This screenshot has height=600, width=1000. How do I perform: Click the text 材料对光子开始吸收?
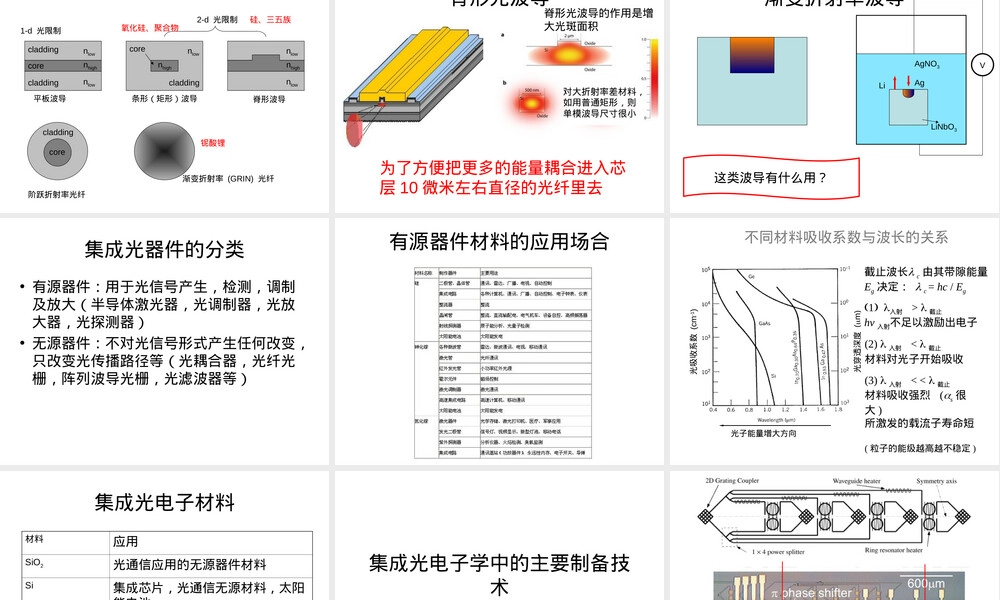coord(914,358)
